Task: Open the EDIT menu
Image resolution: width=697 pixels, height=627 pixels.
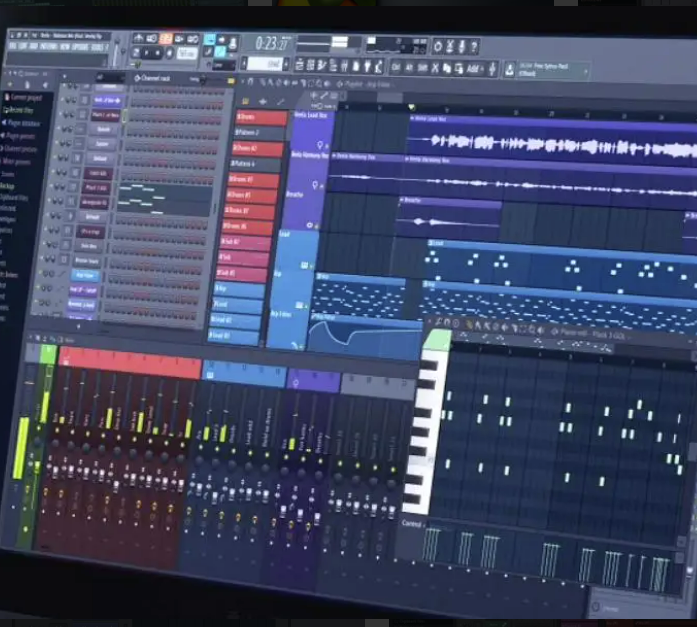Action: [x=23, y=46]
